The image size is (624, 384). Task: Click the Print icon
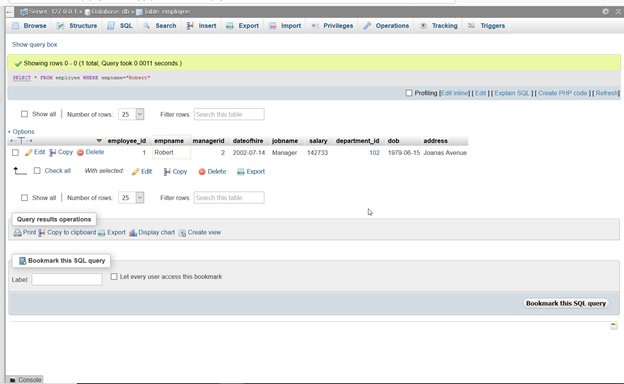(18, 233)
